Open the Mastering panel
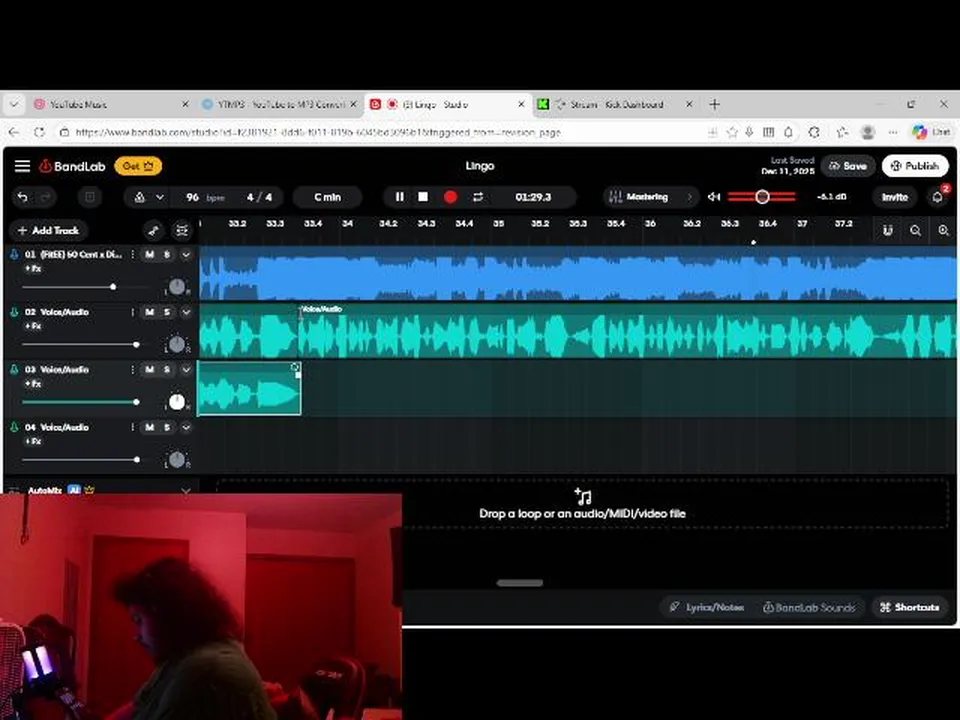This screenshot has height=720, width=960. click(x=650, y=197)
